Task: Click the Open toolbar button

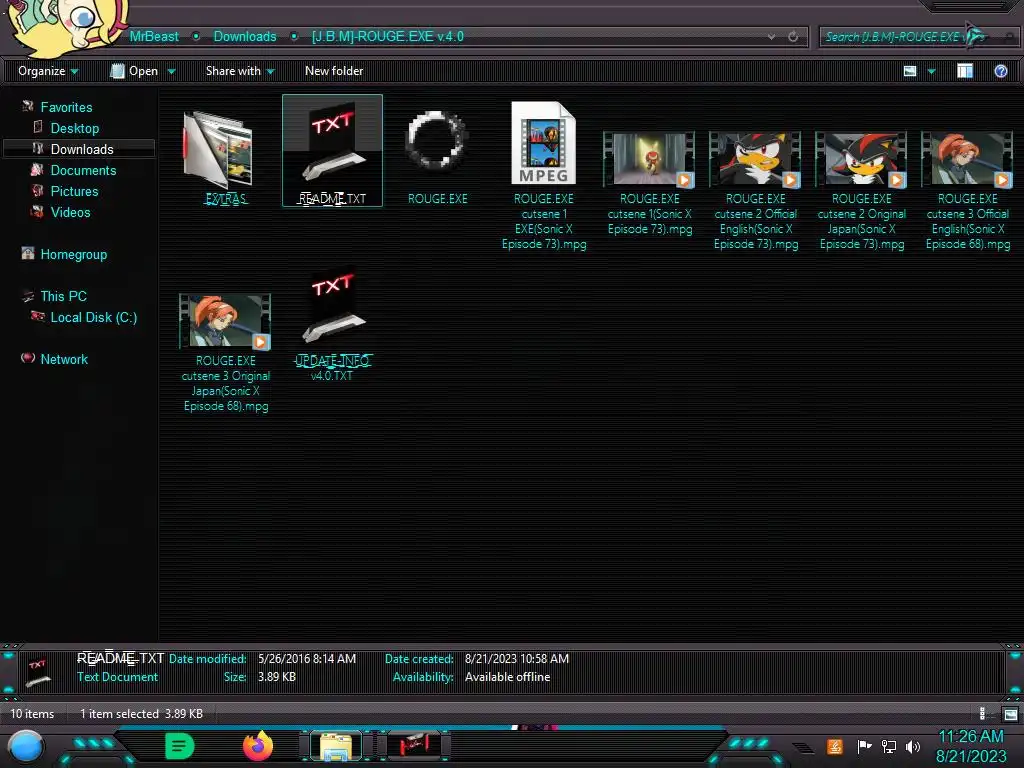Action: coord(134,71)
